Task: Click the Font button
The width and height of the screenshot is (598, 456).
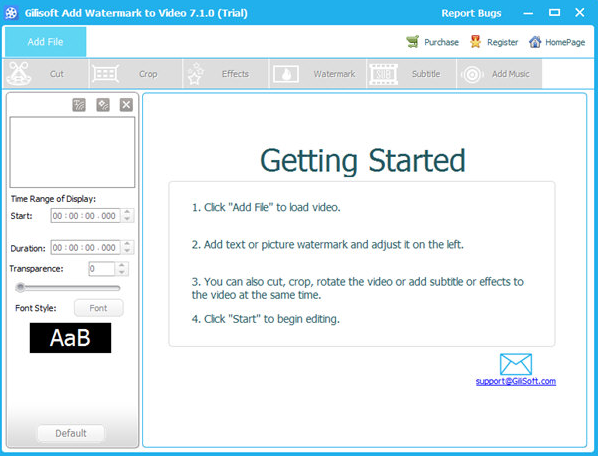Action: 98,308
